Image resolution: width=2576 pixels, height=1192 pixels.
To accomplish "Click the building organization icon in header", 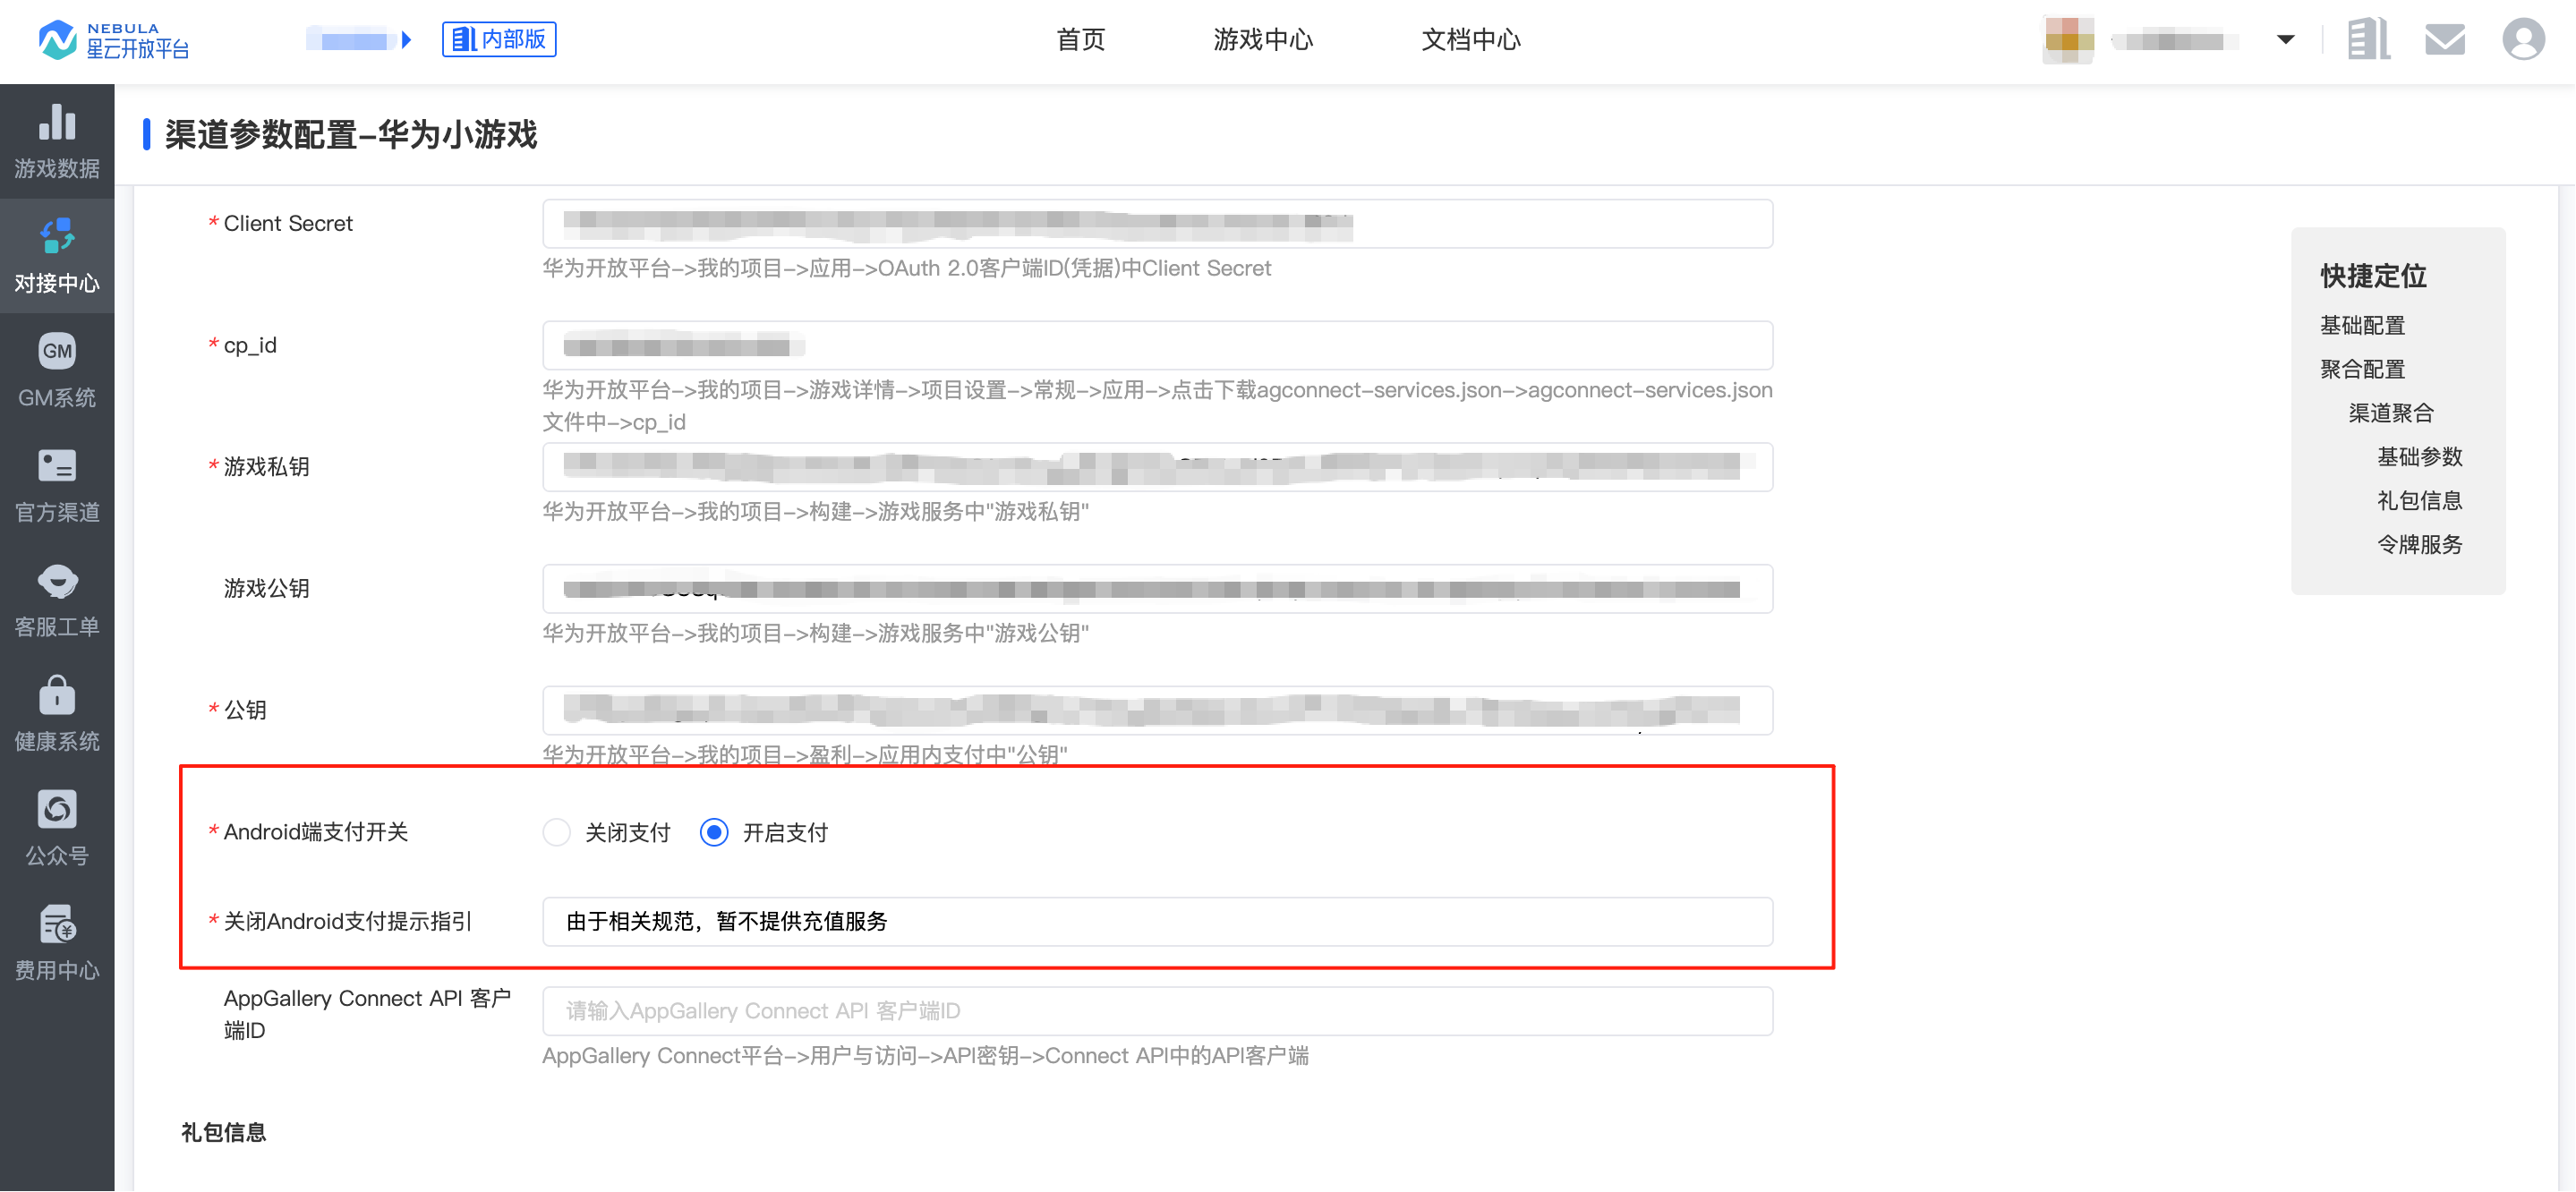I will click(x=2368, y=40).
